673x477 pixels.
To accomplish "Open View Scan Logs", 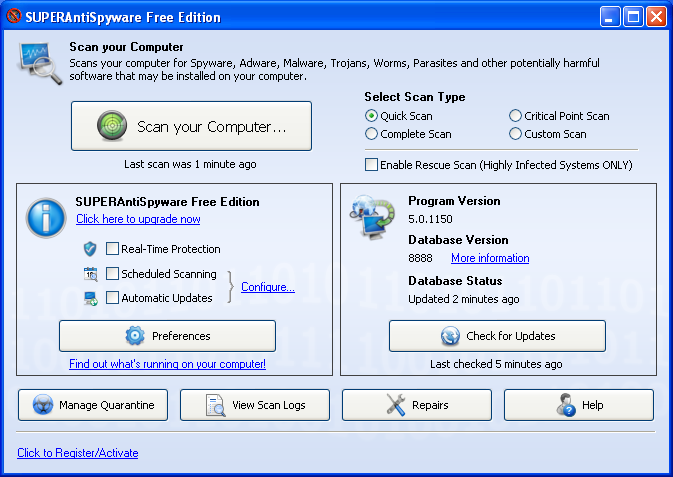I will click(x=255, y=405).
